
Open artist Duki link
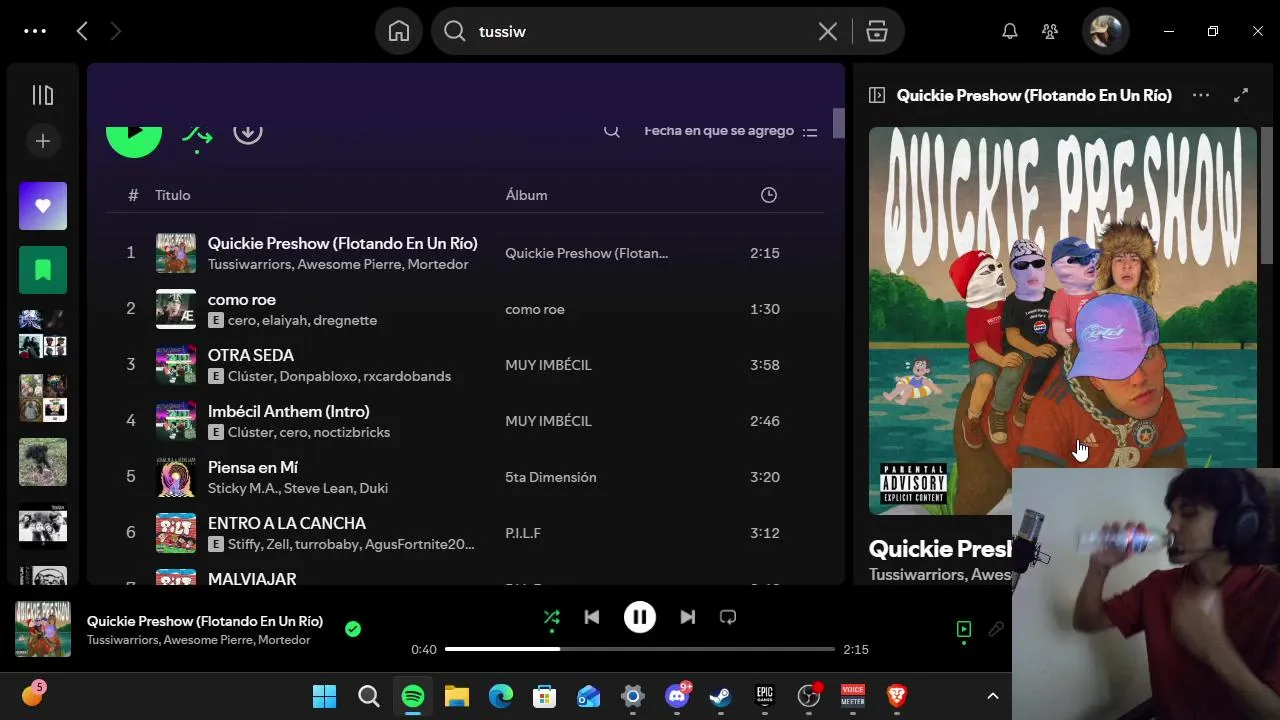click(373, 488)
